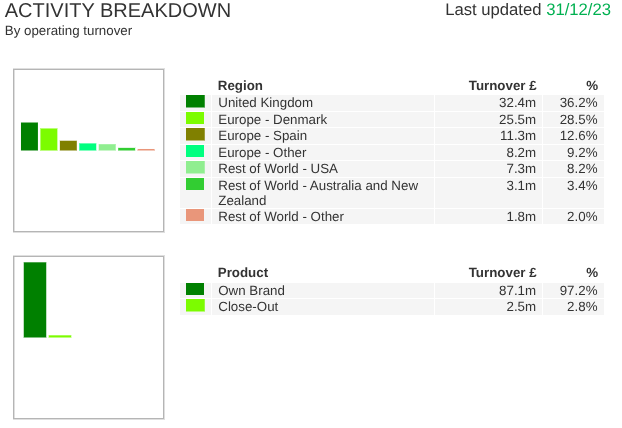
Task: Click the Last updated date 31/12/23
Action: pos(578,10)
